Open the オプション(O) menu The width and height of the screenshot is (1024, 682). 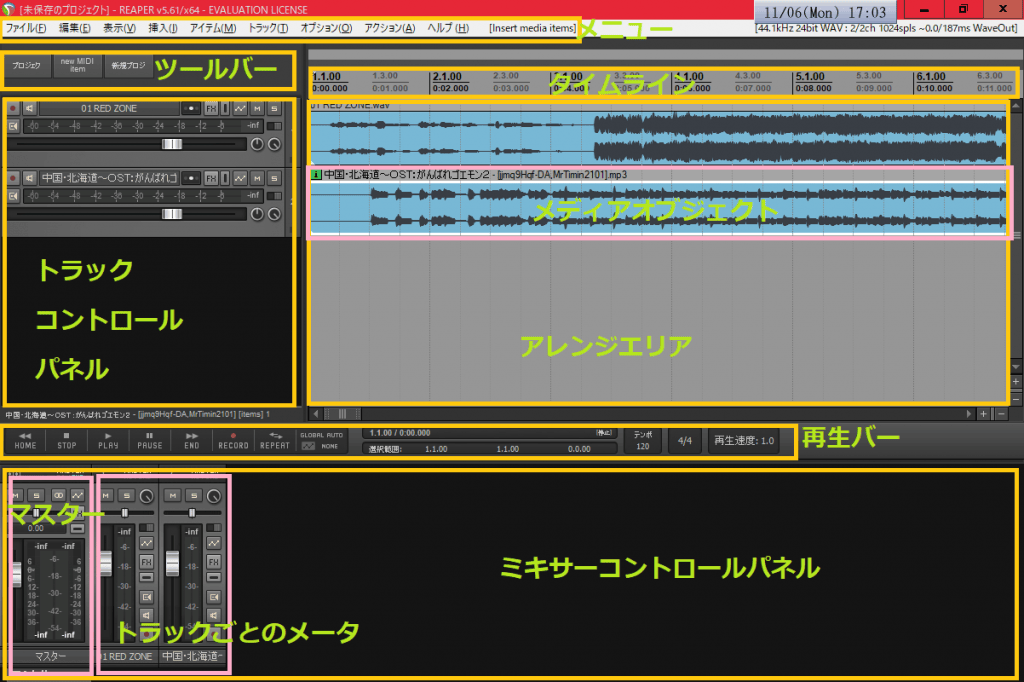pyautogui.click(x=326, y=28)
